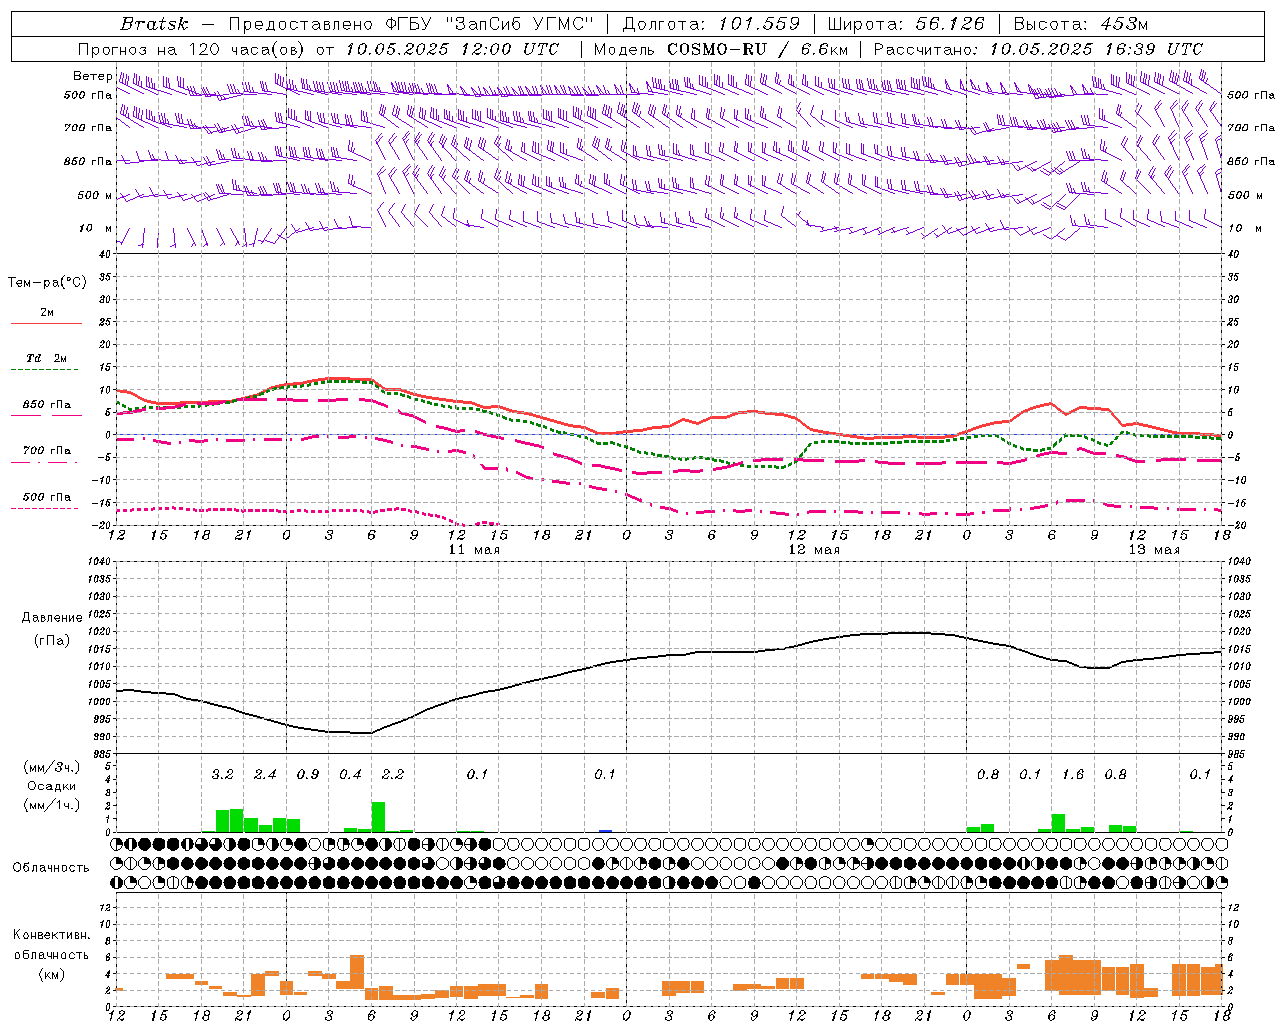
Task: Click the "11 мая" date label
Action: pos(474,550)
